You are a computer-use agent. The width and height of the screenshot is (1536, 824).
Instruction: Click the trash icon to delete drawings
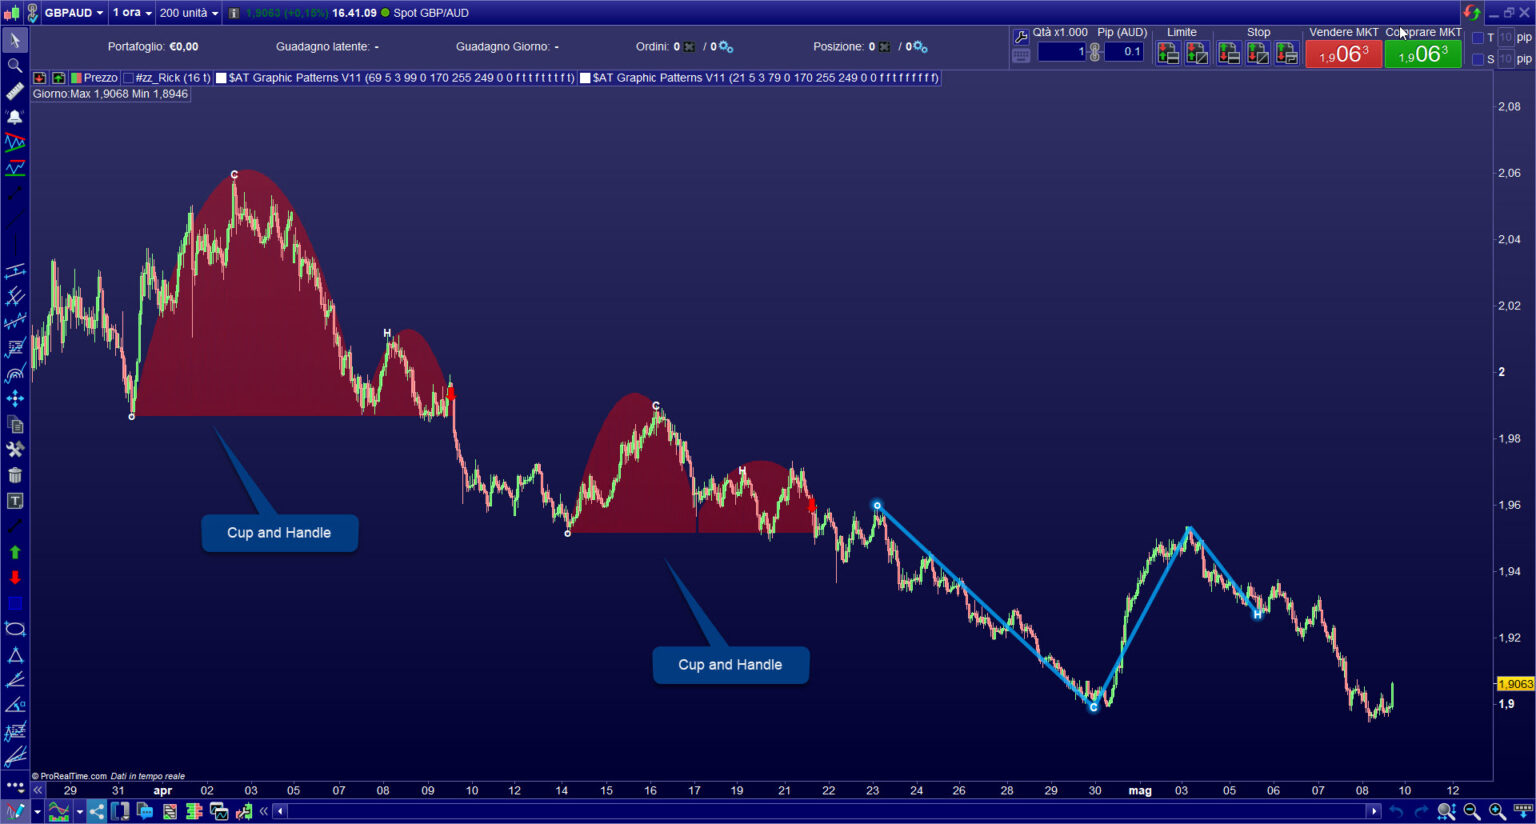[x=14, y=475]
